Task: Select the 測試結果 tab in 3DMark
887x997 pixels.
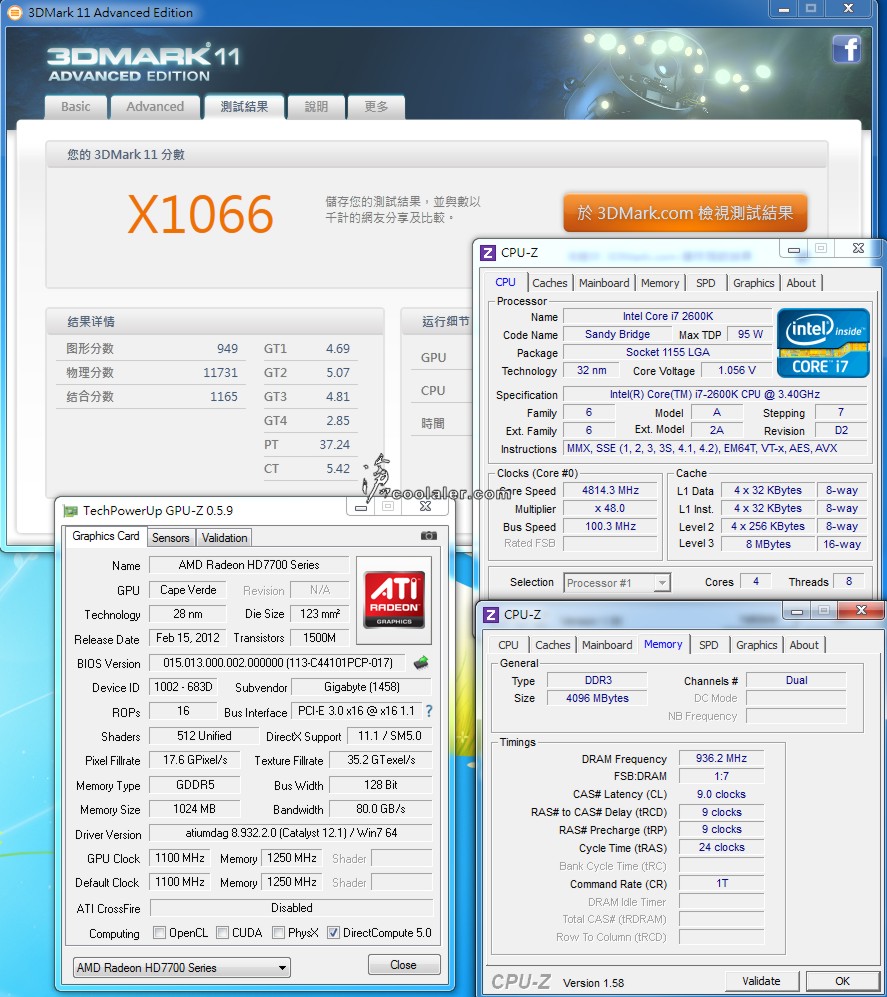Action: [x=244, y=107]
